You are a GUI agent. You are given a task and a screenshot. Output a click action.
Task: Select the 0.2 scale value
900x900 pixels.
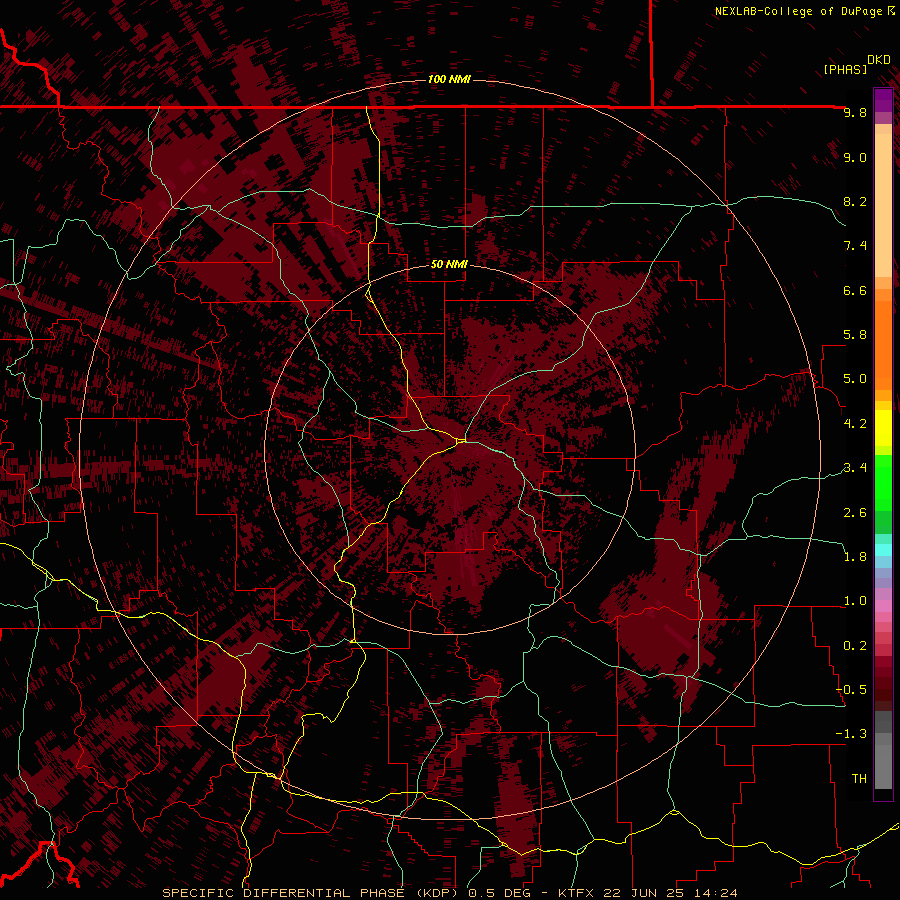pos(855,646)
